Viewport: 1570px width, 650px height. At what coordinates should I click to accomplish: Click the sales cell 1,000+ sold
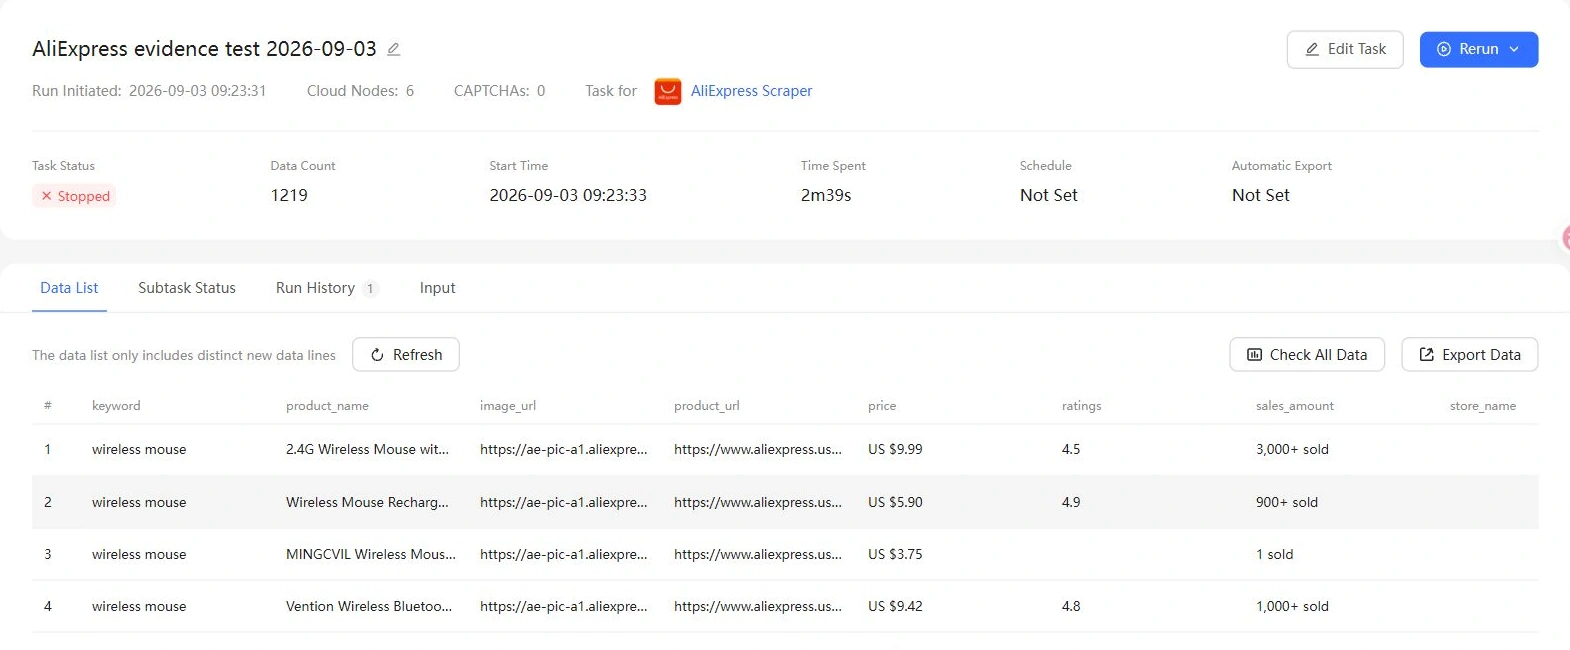(x=1292, y=607)
